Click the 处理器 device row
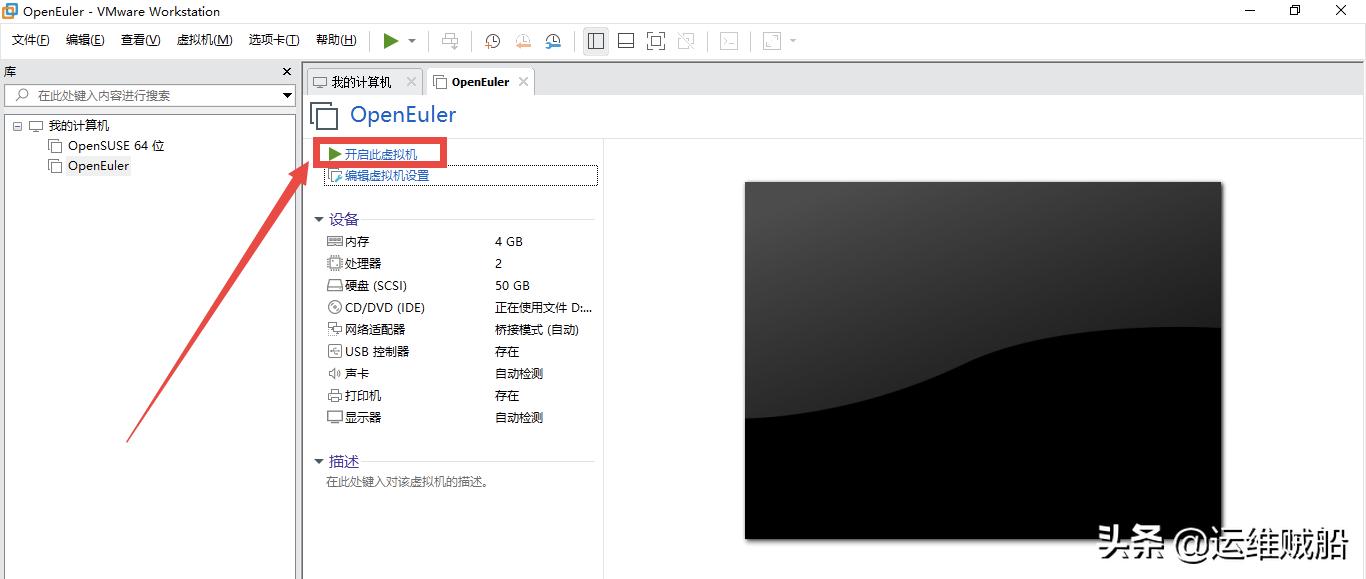The width and height of the screenshot is (1366, 579). tap(458, 264)
